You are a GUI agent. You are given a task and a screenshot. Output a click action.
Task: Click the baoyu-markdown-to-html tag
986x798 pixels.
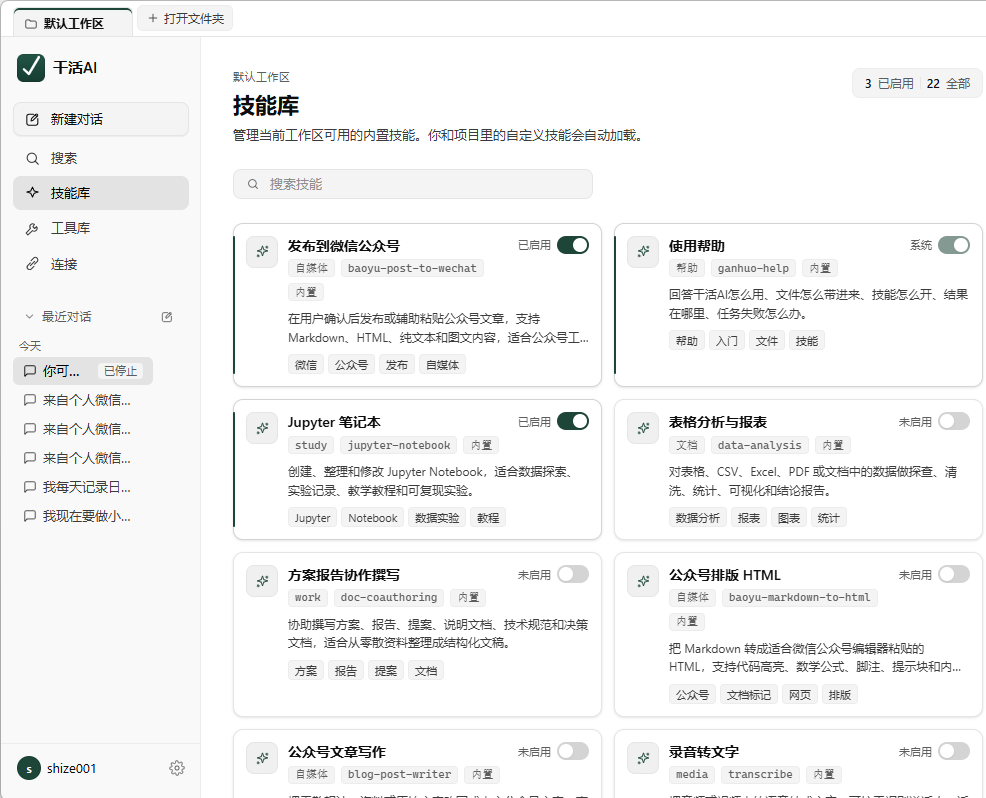[799, 597]
